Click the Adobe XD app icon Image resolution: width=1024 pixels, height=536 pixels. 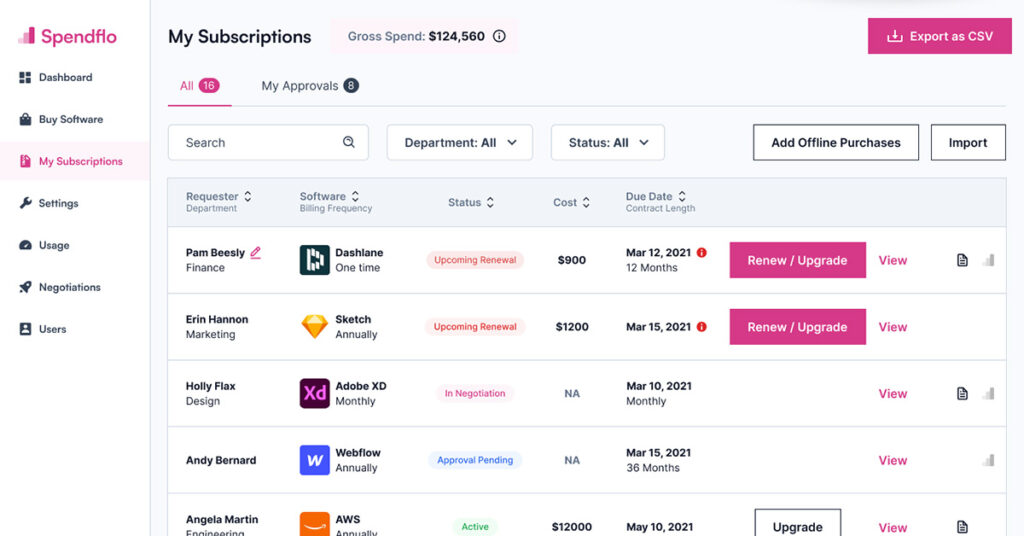315,393
